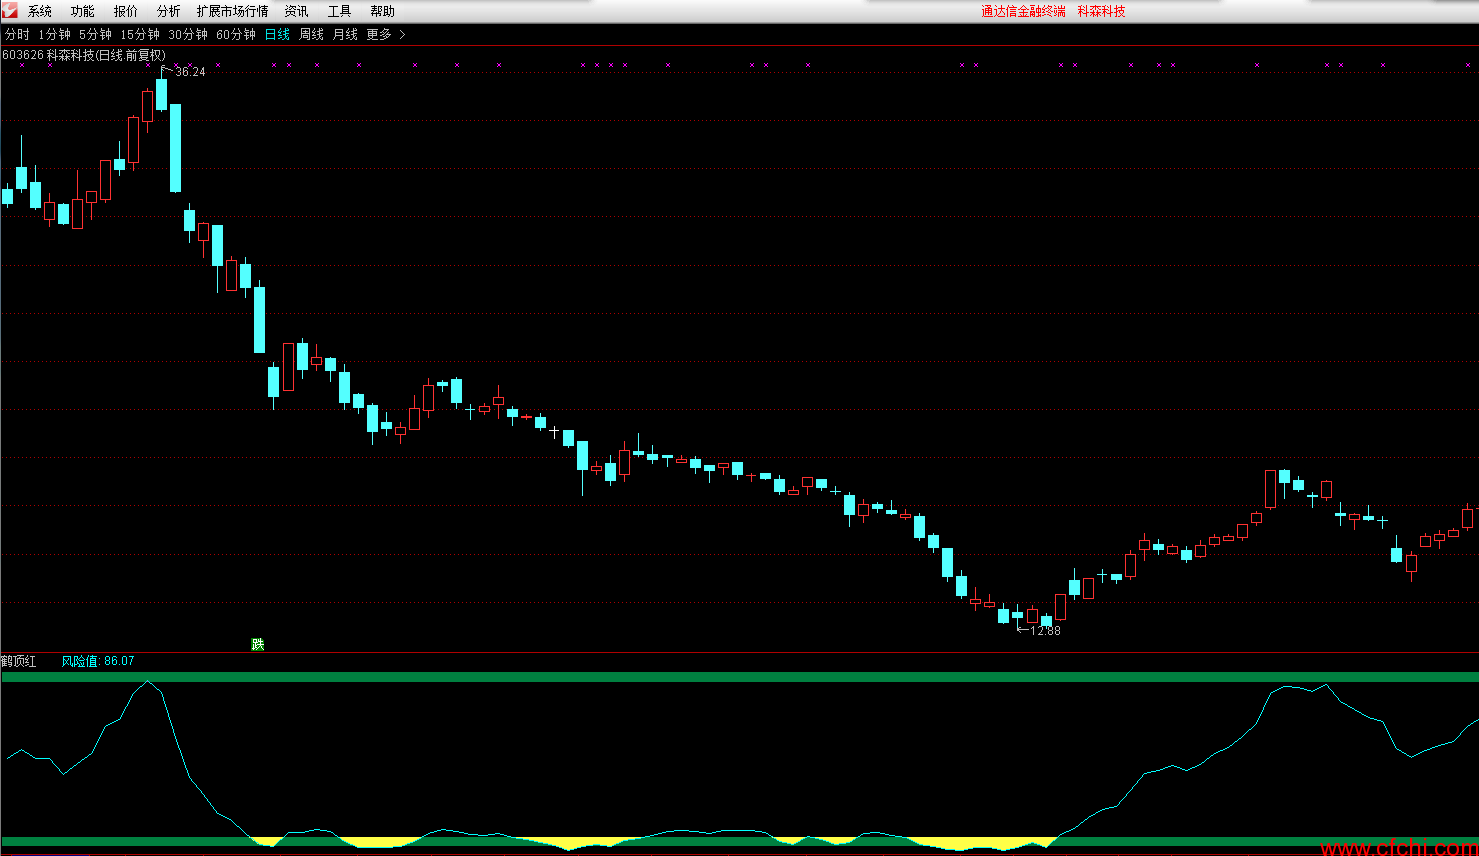Select the 60分钟 period tab
Image resolution: width=1479 pixels, height=856 pixels.
coord(236,34)
